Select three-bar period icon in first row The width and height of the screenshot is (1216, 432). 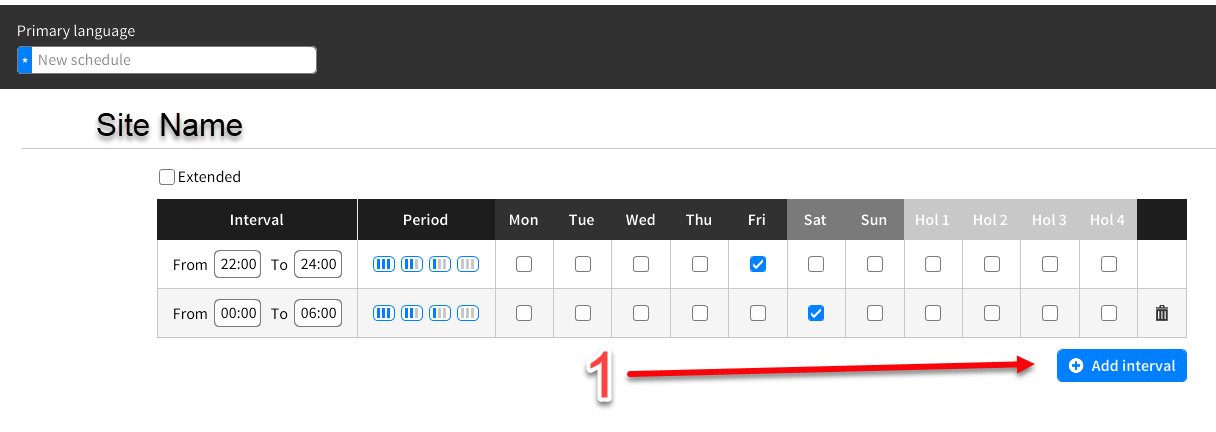point(384,264)
